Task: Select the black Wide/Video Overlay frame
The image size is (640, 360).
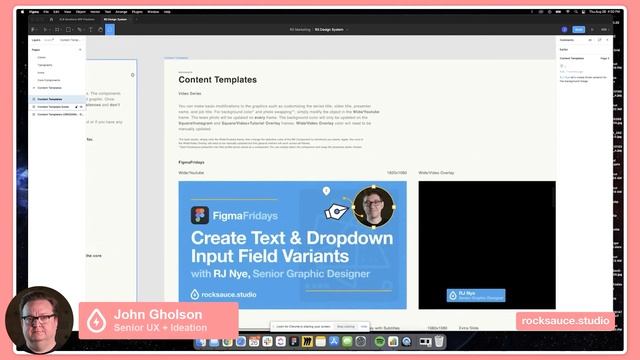Action: click(487, 245)
